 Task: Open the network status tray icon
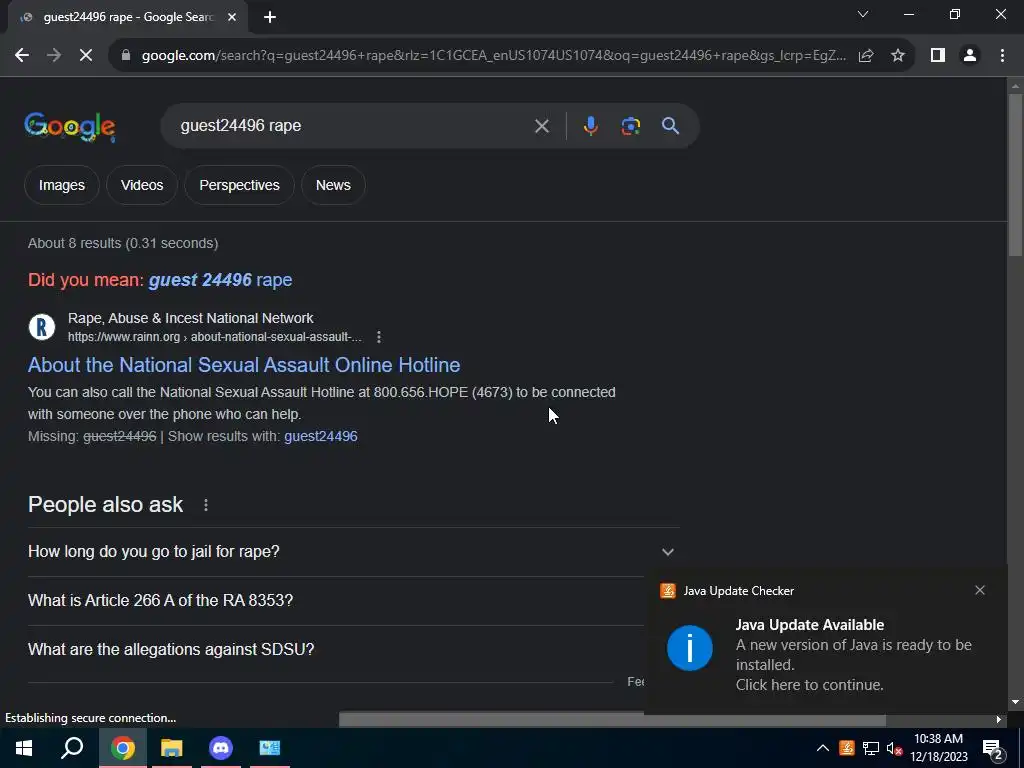pyautogui.click(x=871, y=748)
